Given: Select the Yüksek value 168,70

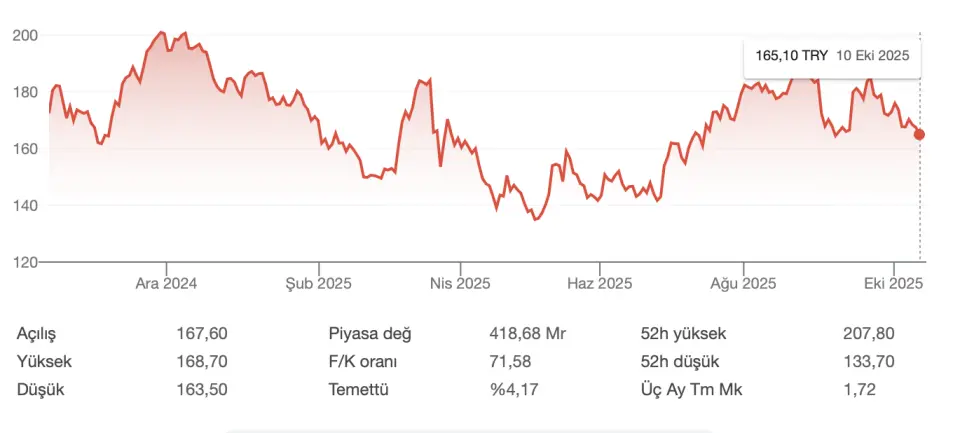Looking at the screenshot, I should 199,361.
